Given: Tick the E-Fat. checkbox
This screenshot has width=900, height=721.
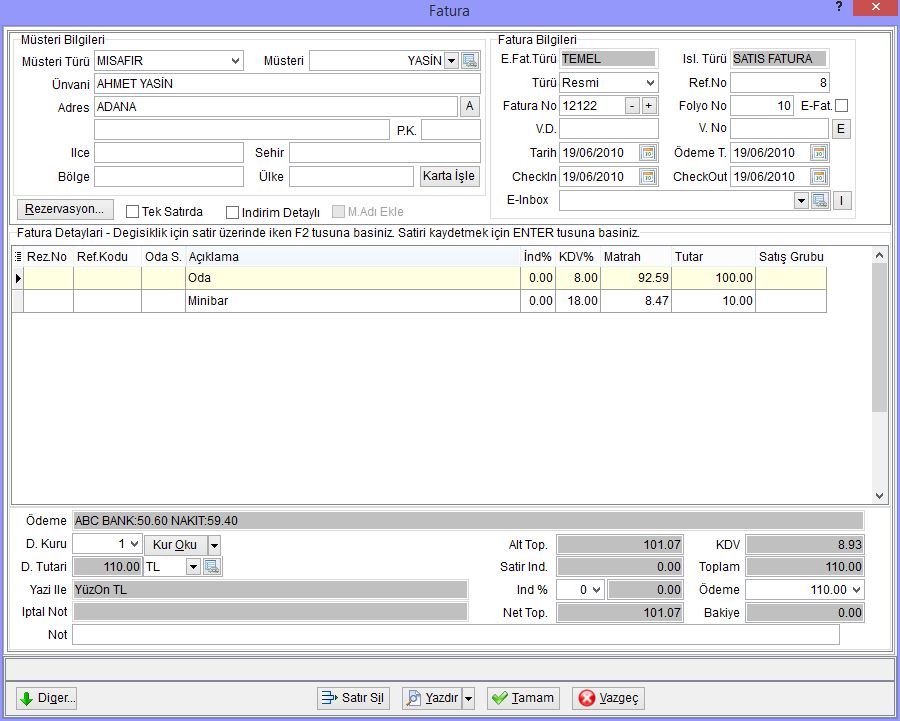Looking at the screenshot, I should coord(841,106).
